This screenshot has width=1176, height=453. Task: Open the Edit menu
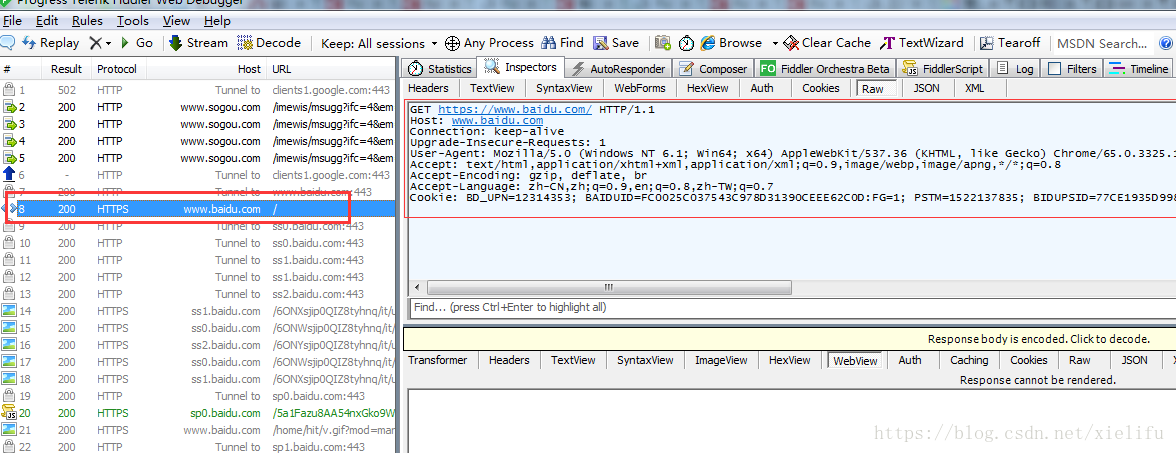pos(46,20)
